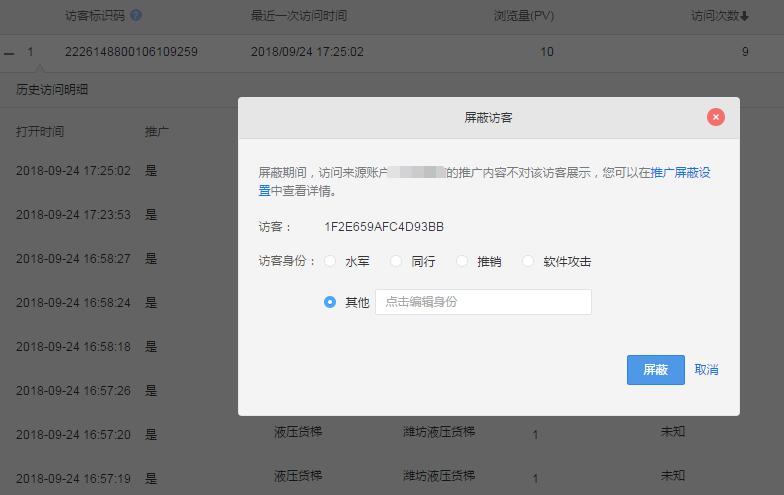Click the 打开时间 column header

coord(40,132)
